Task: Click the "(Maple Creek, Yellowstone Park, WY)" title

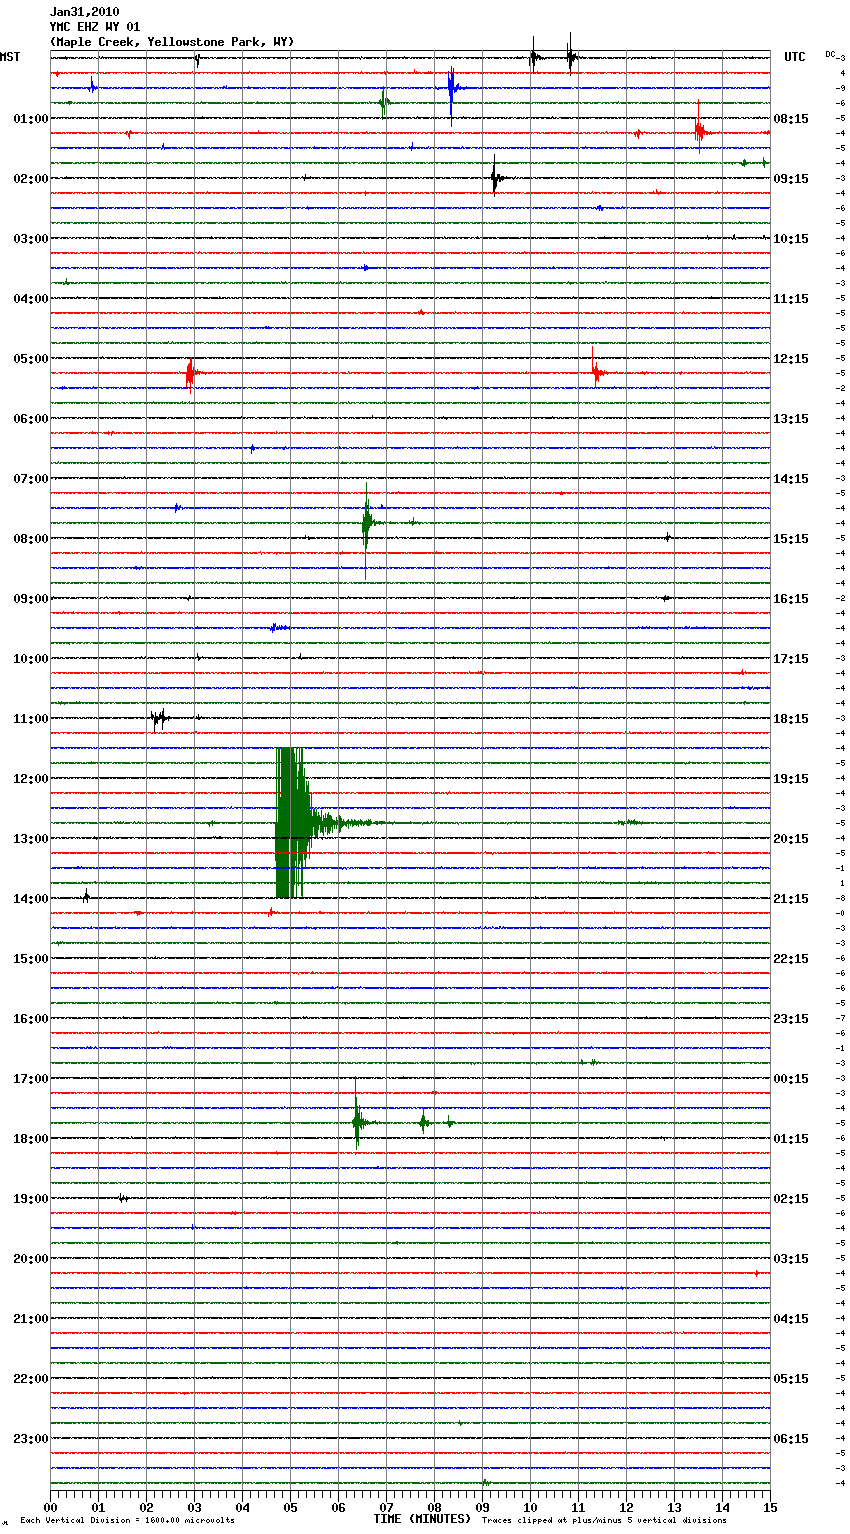Action: pyautogui.click(x=172, y=42)
